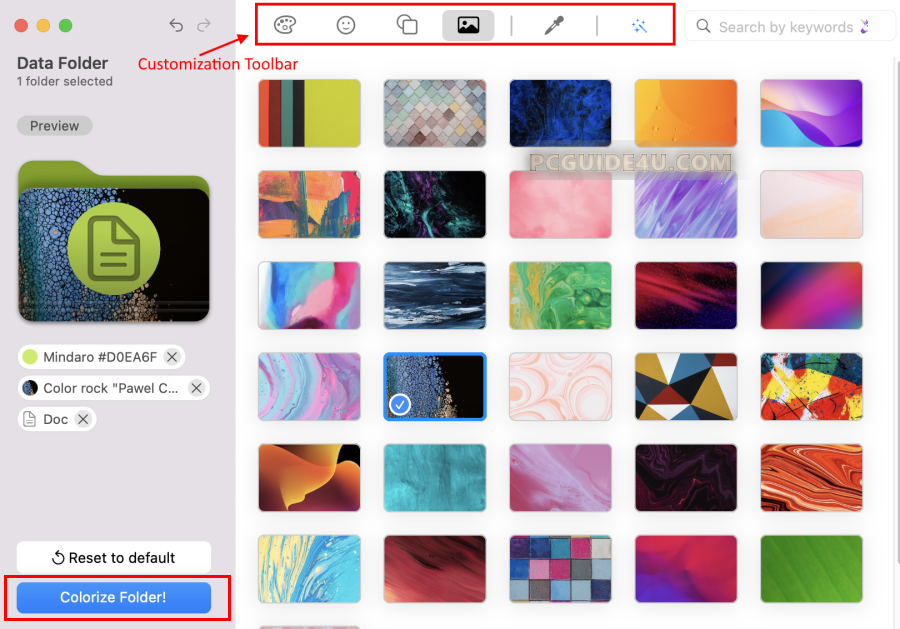
Task: Remove the Color rock texture tag
Action: pos(196,388)
